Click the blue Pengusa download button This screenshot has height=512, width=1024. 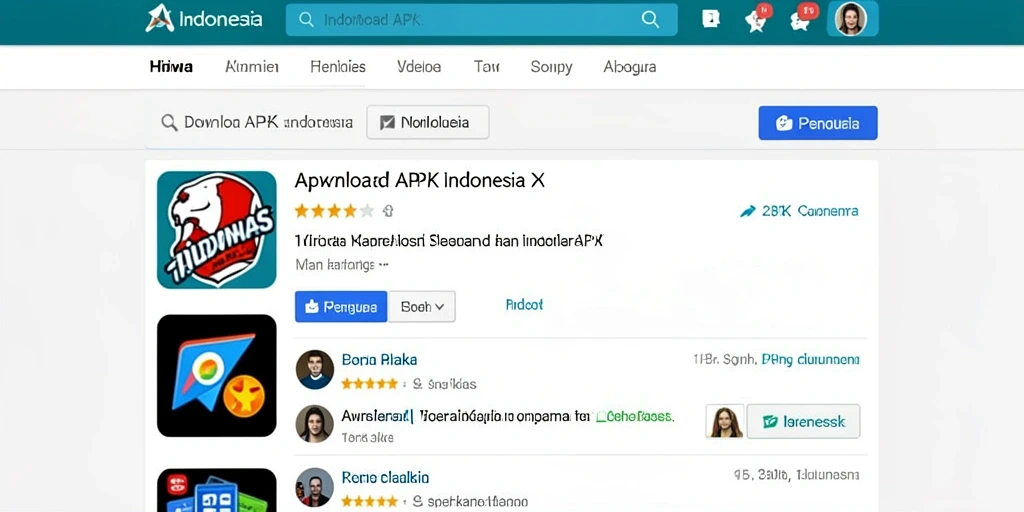(x=341, y=307)
